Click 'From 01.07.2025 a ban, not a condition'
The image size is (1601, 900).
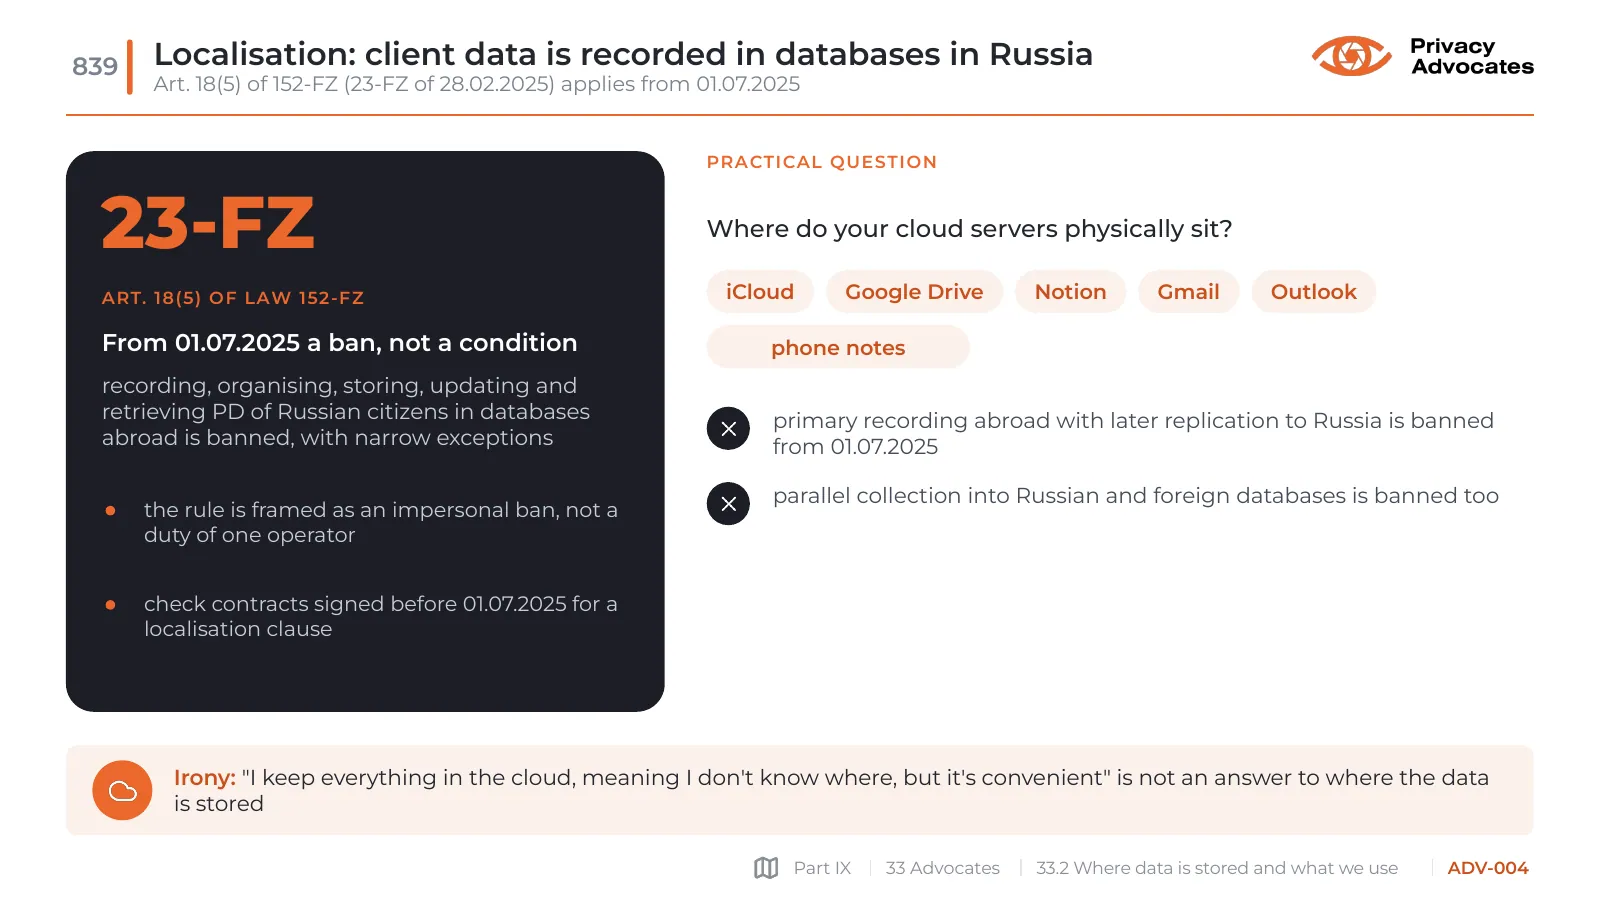click(x=340, y=343)
